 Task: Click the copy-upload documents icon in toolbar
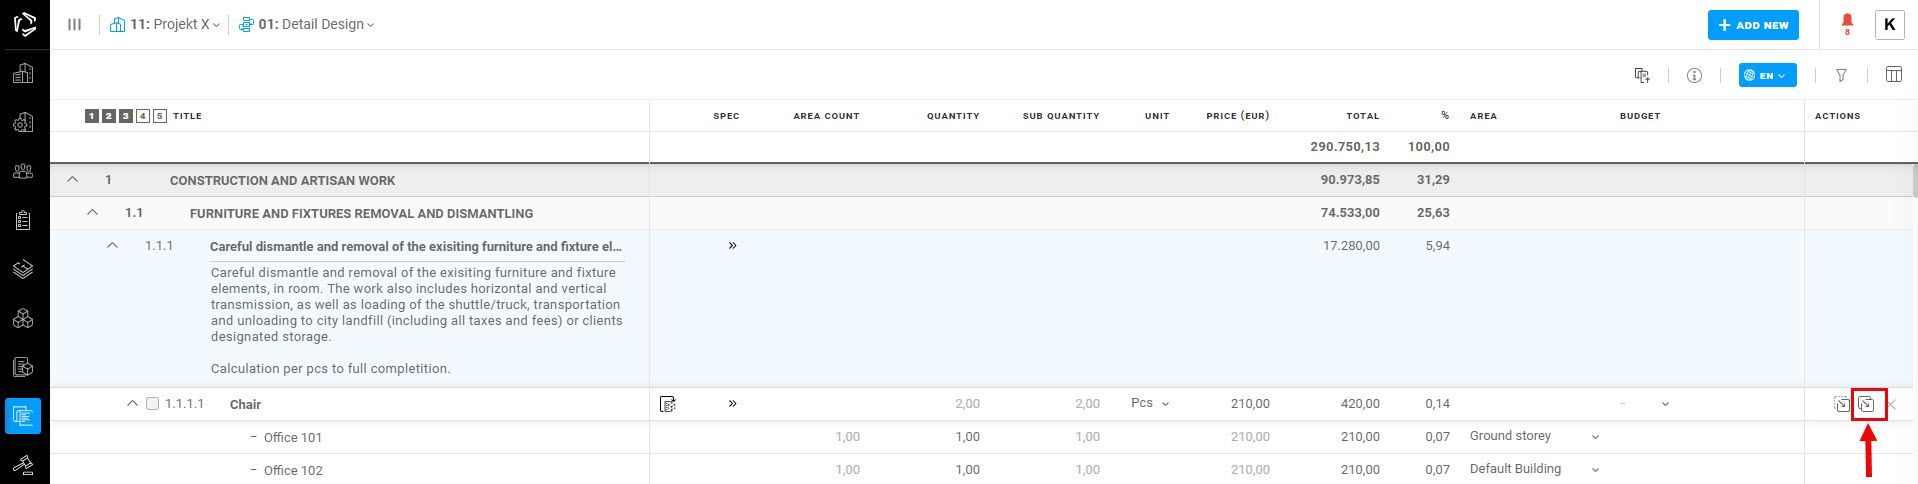1641,75
